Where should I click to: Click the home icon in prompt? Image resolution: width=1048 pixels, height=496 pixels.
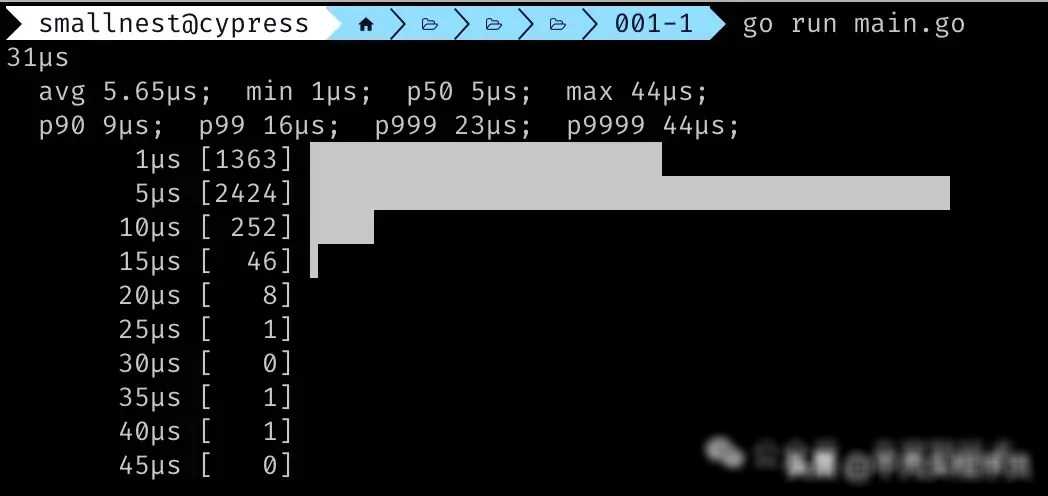click(366, 25)
